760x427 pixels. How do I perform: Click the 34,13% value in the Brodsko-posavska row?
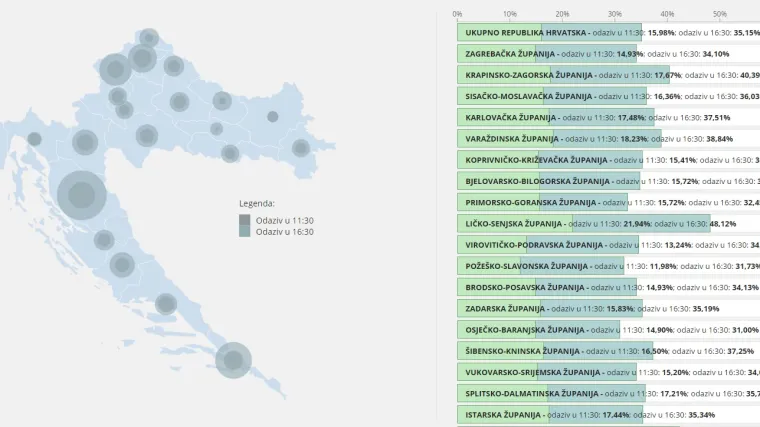click(x=745, y=287)
